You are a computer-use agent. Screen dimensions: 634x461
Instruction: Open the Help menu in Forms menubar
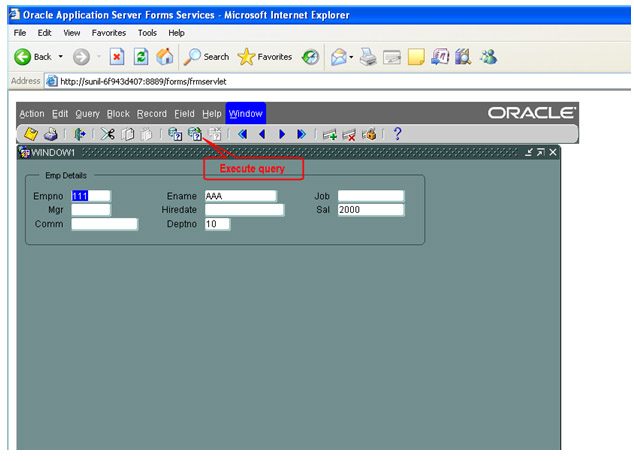(x=212, y=114)
